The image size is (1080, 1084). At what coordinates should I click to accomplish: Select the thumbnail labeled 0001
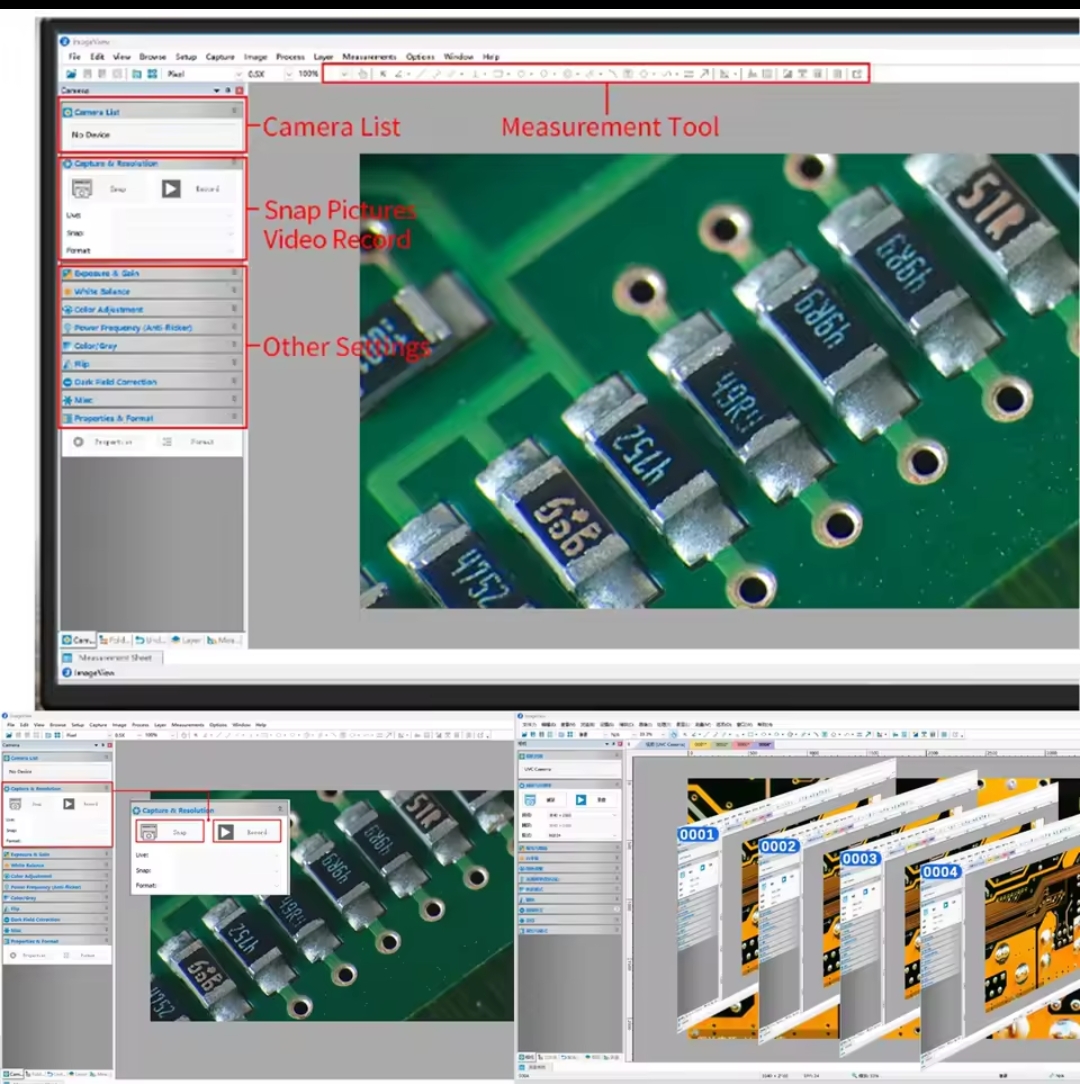pyautogui.click(x=697, y=835)
